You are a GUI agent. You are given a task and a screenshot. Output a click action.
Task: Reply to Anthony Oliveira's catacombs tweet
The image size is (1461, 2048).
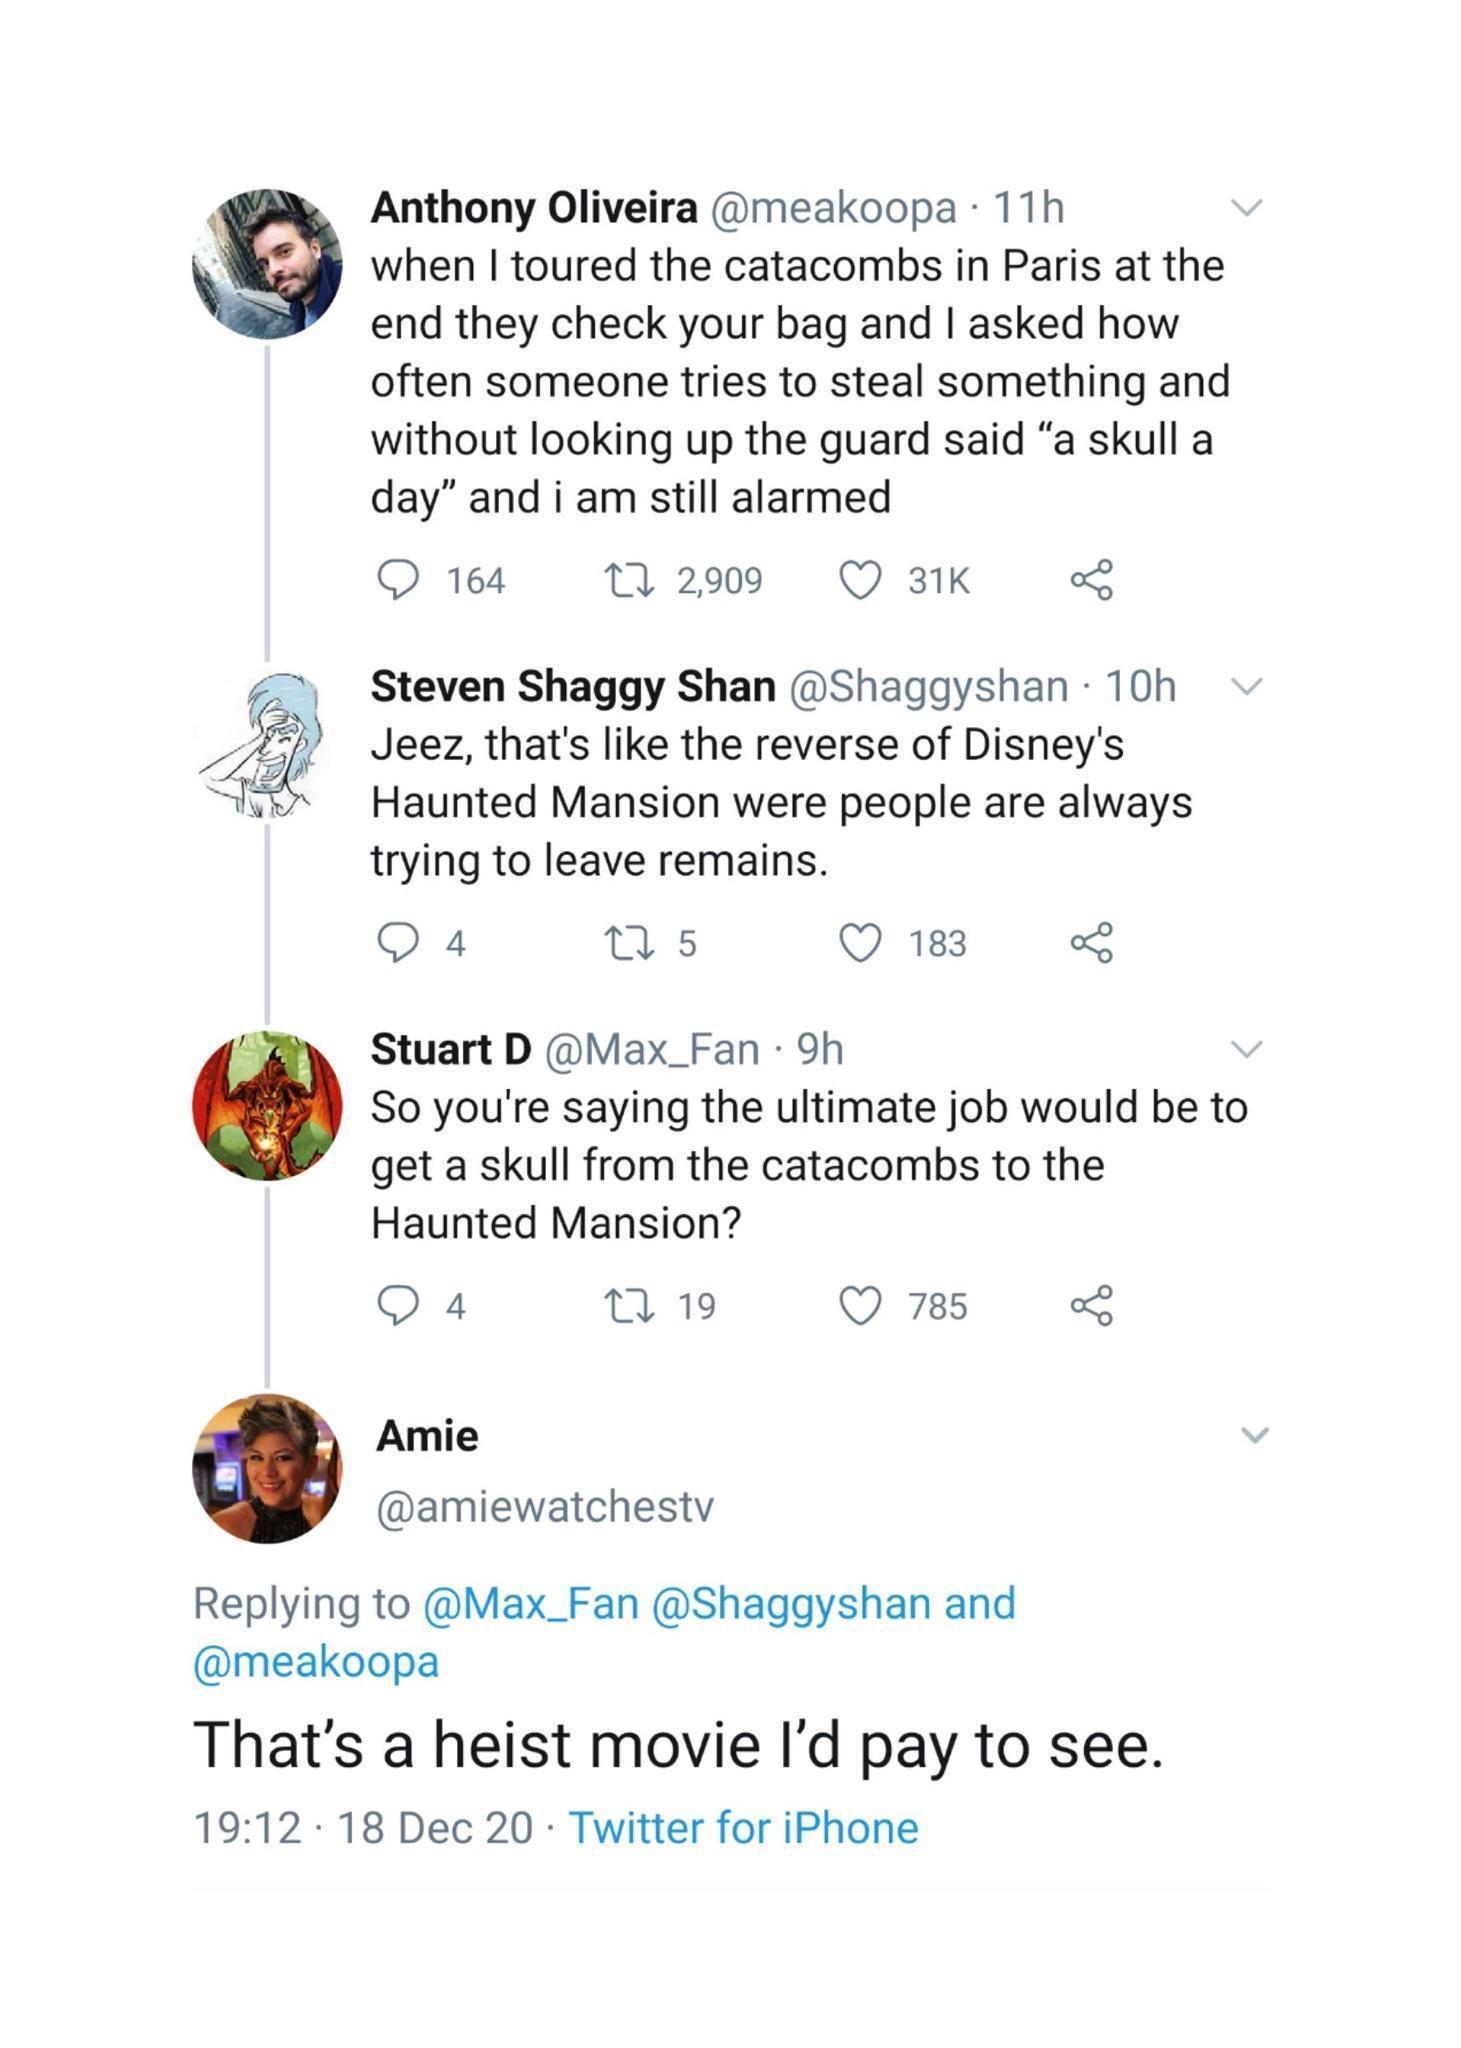point(397,580)
